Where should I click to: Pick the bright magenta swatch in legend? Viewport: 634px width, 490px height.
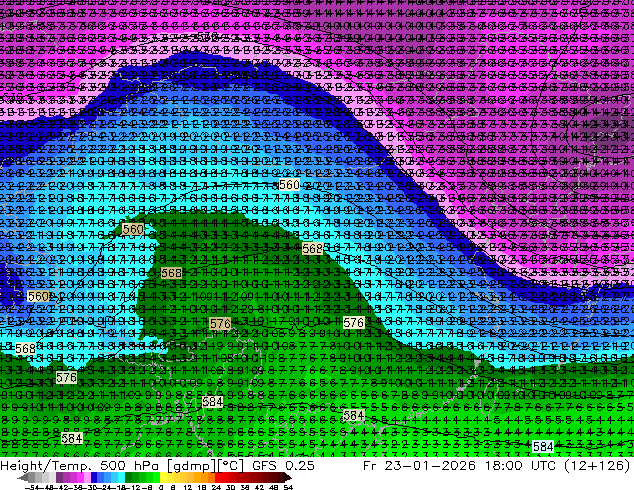coord(80,478)
